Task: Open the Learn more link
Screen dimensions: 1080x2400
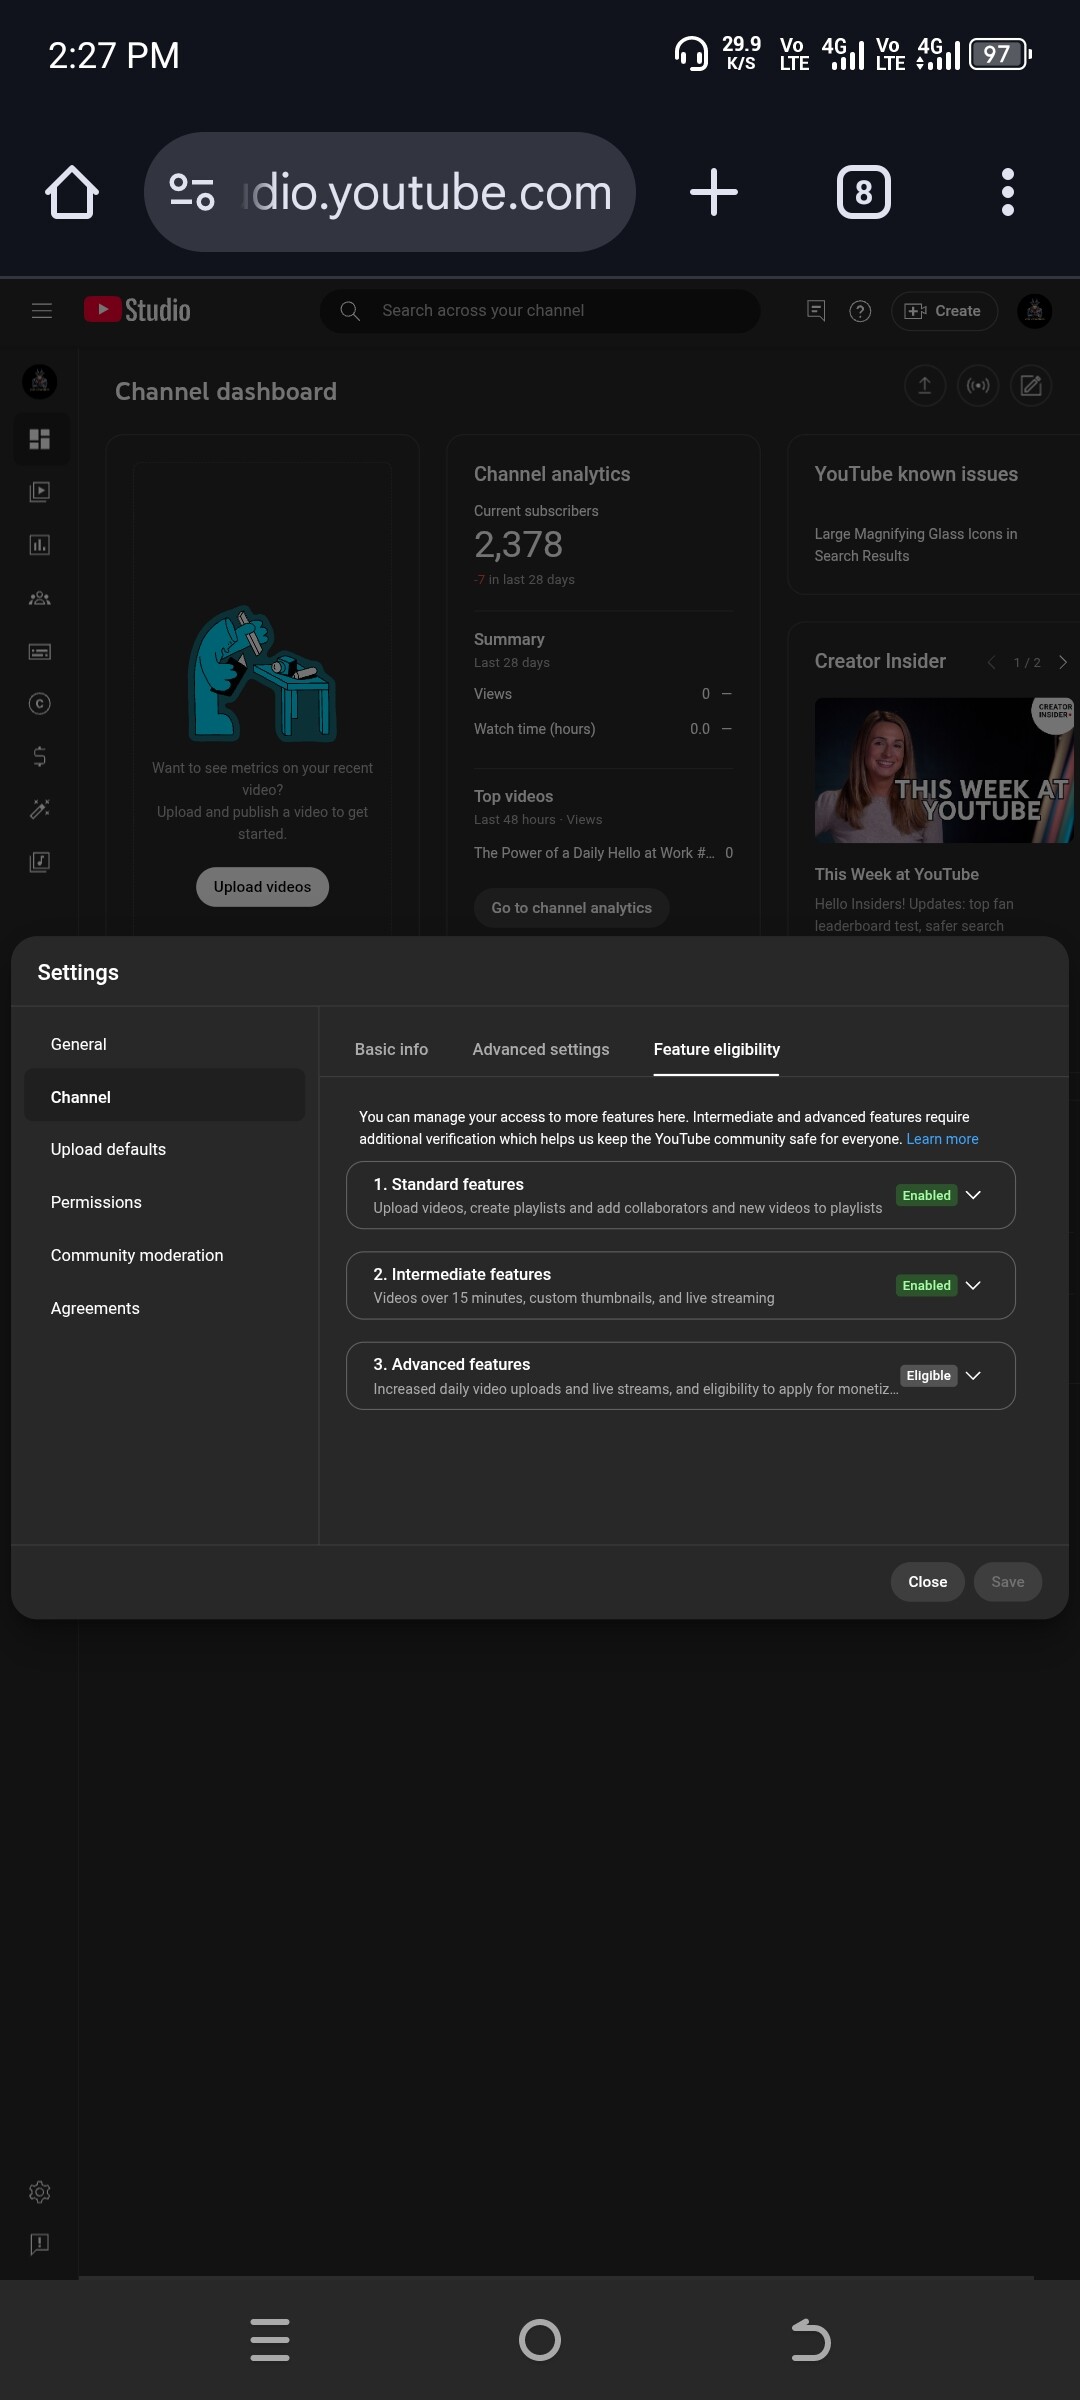Action: click(x=942, y=1139)
